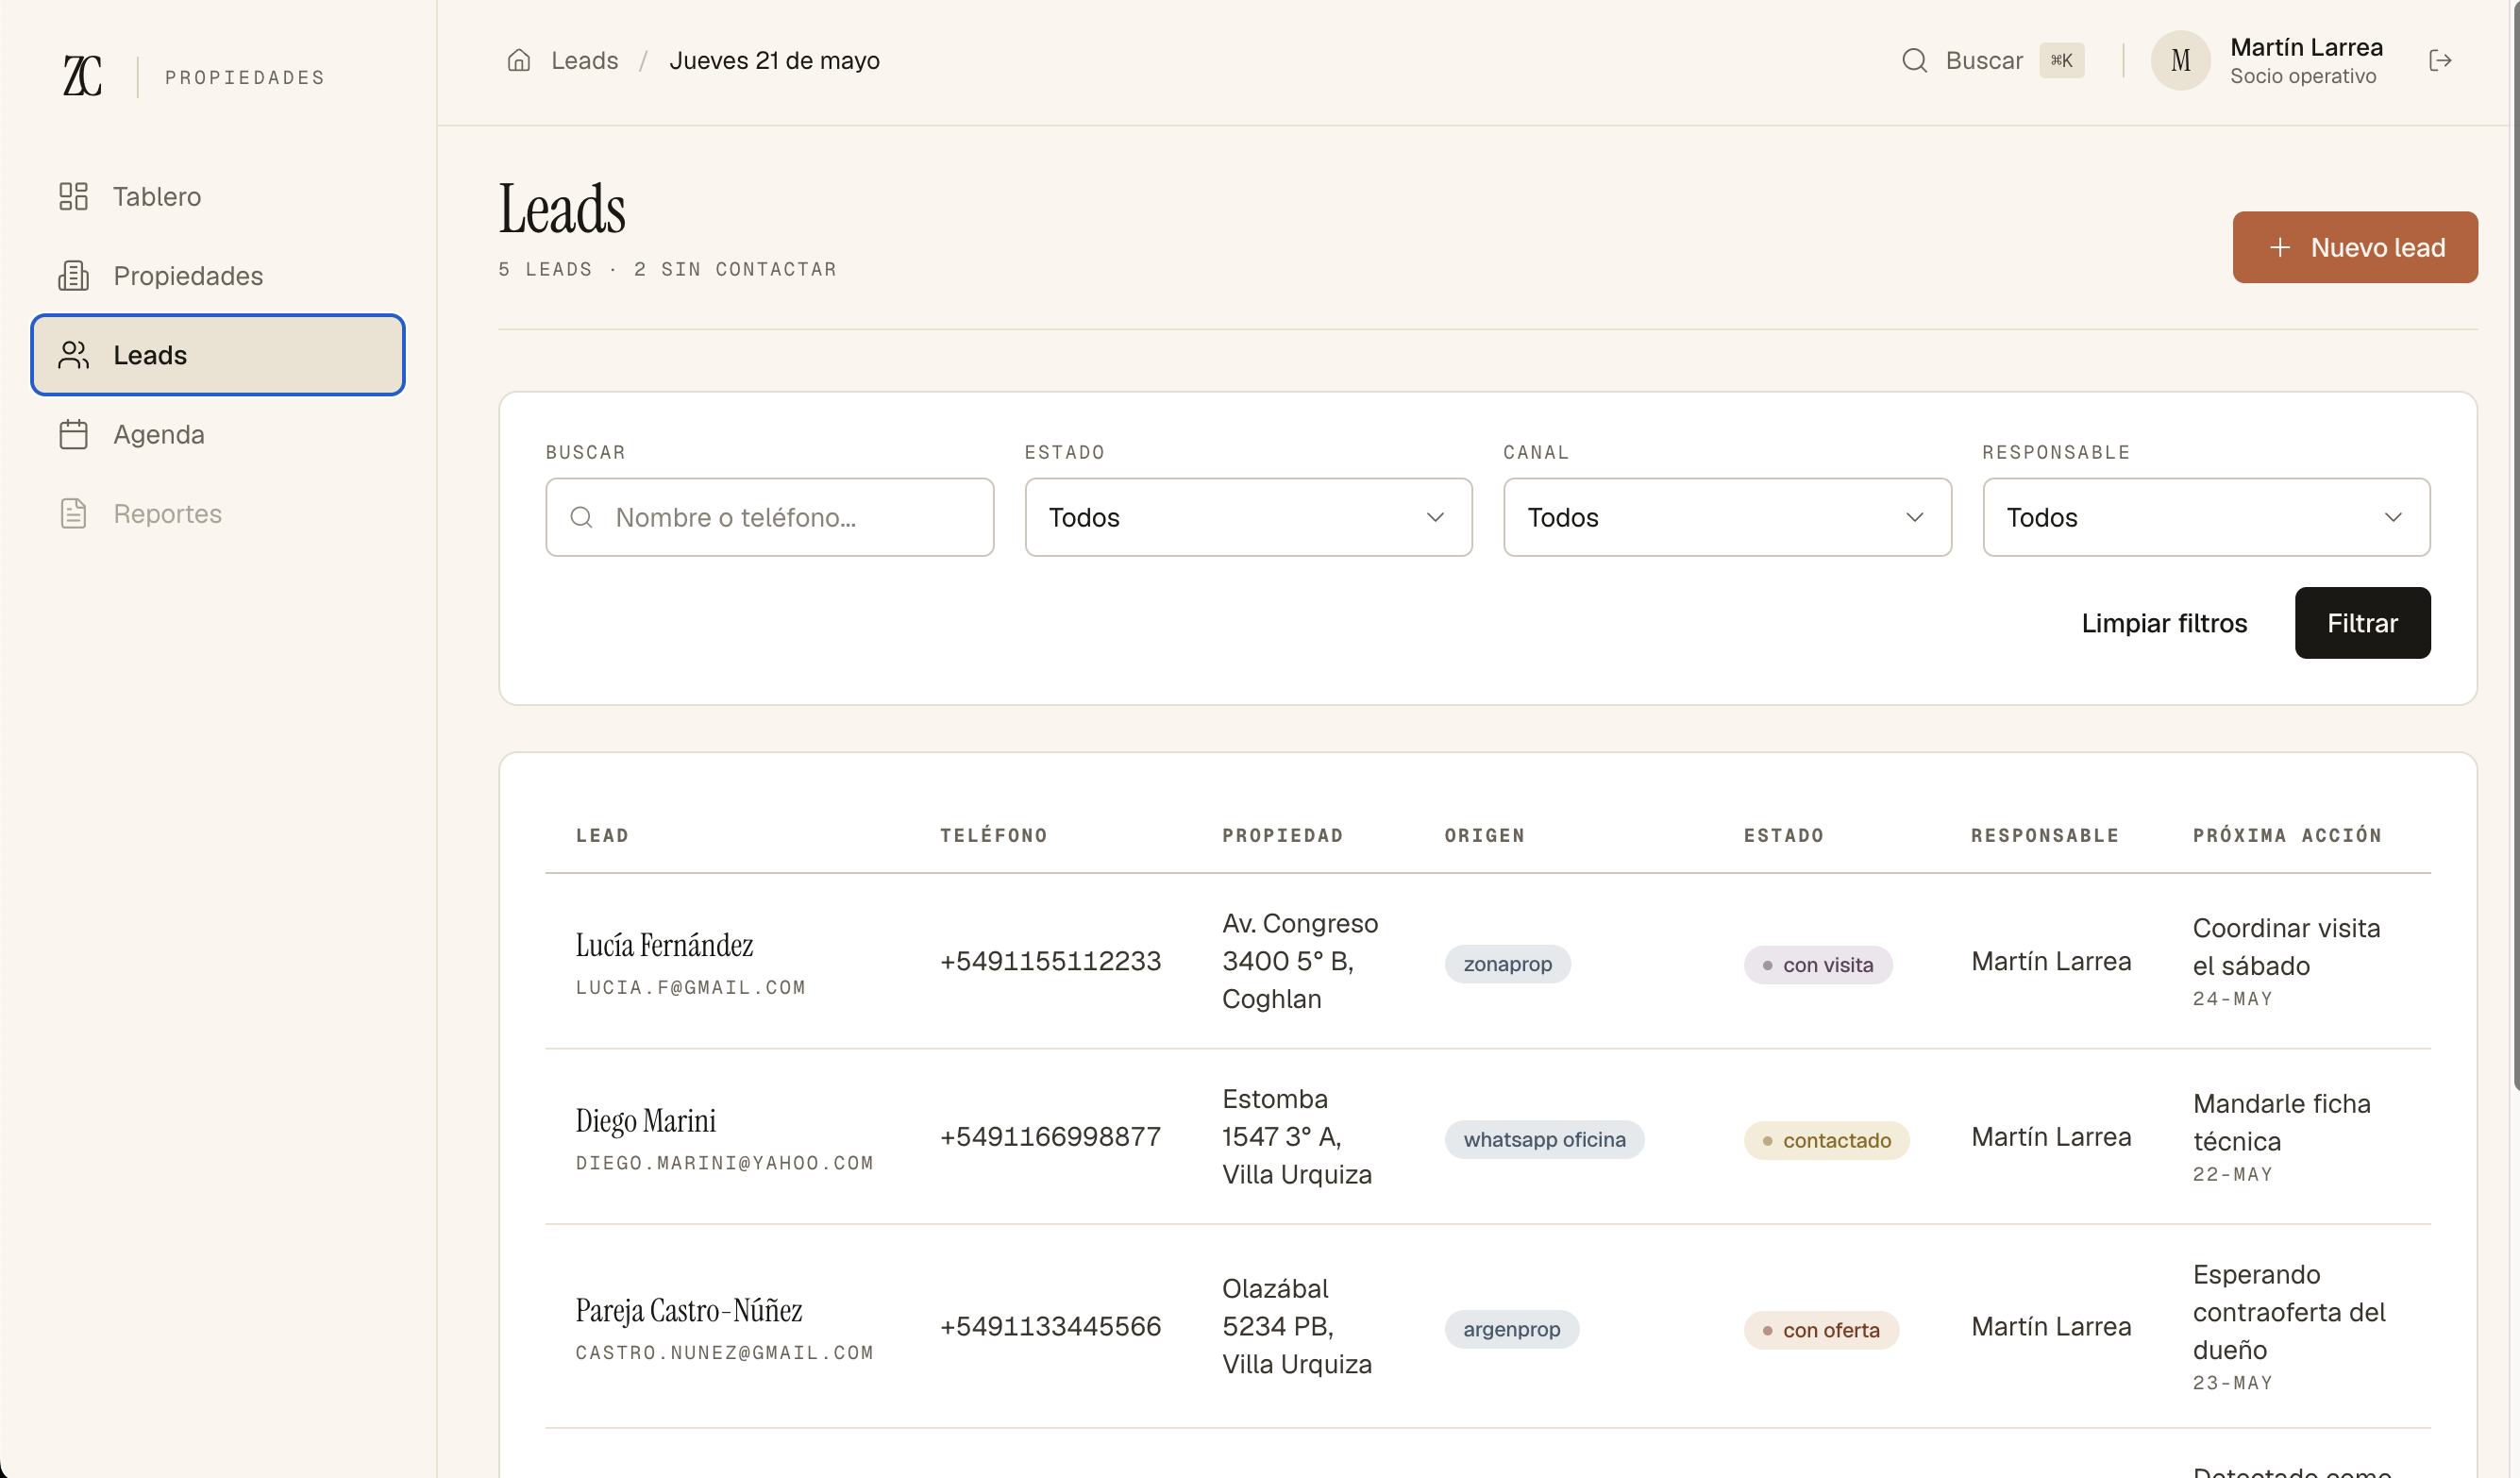2520x1478 pixels.
Task: Click Limpiar filtros
Action: click(x=2164, y=623)
